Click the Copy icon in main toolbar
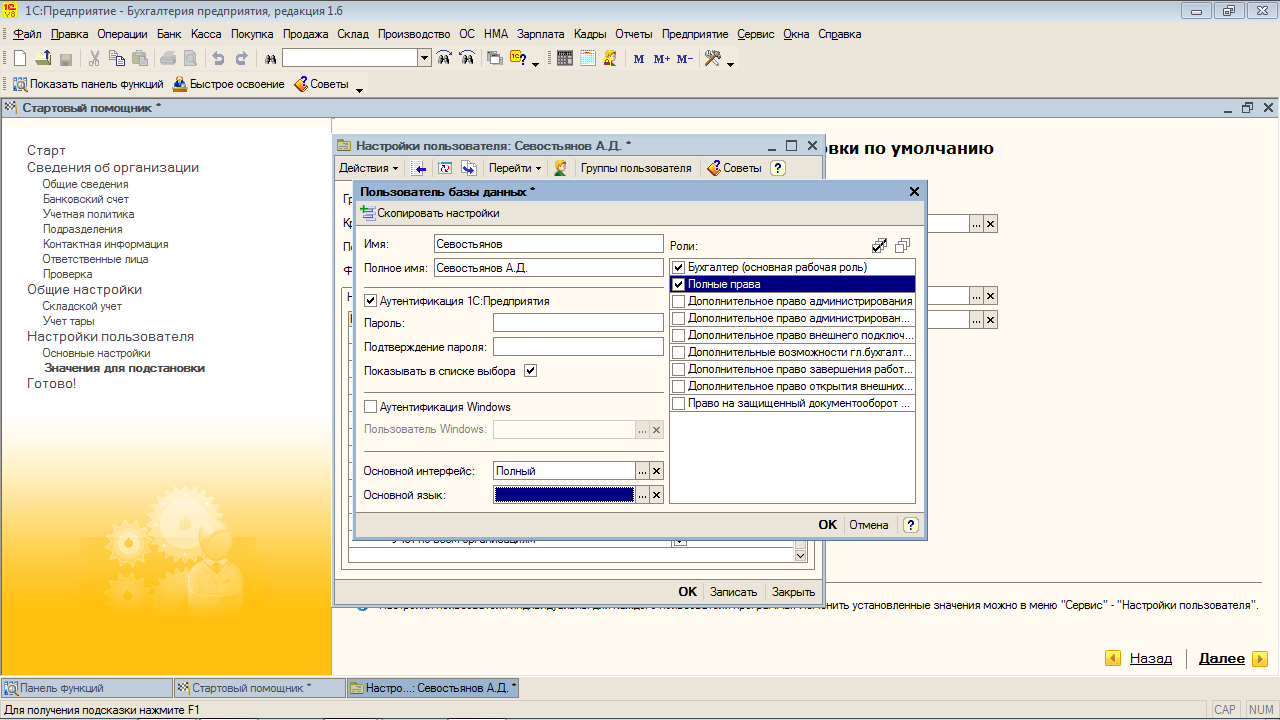This screenshot has width=1280, height=720. point(117,59)
